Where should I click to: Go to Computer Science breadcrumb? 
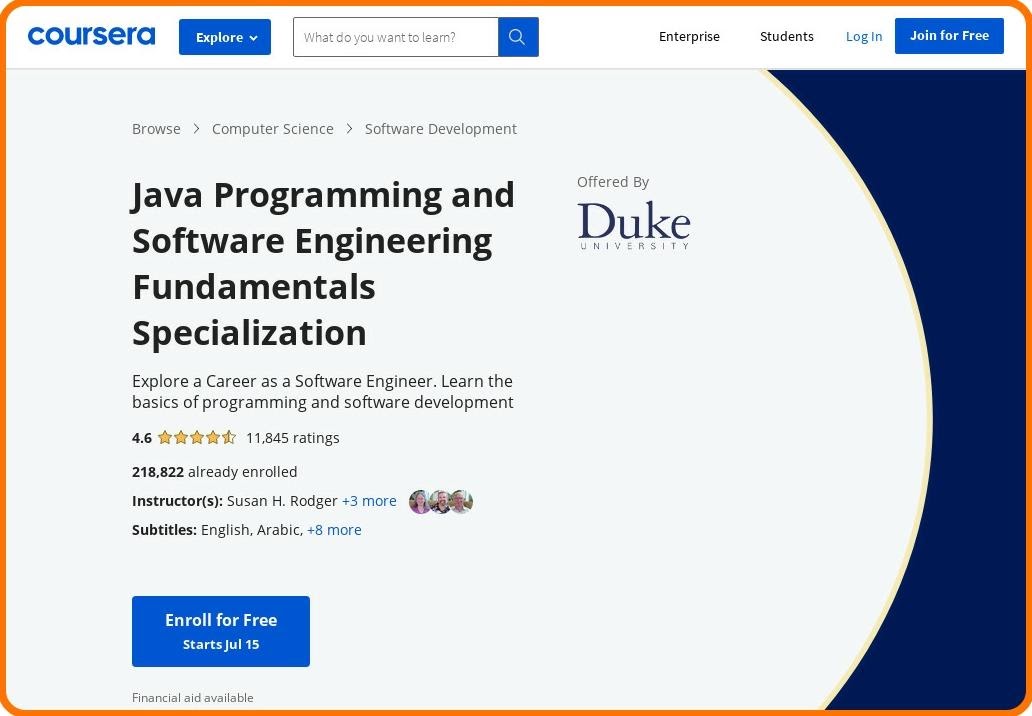click(272, 129)
